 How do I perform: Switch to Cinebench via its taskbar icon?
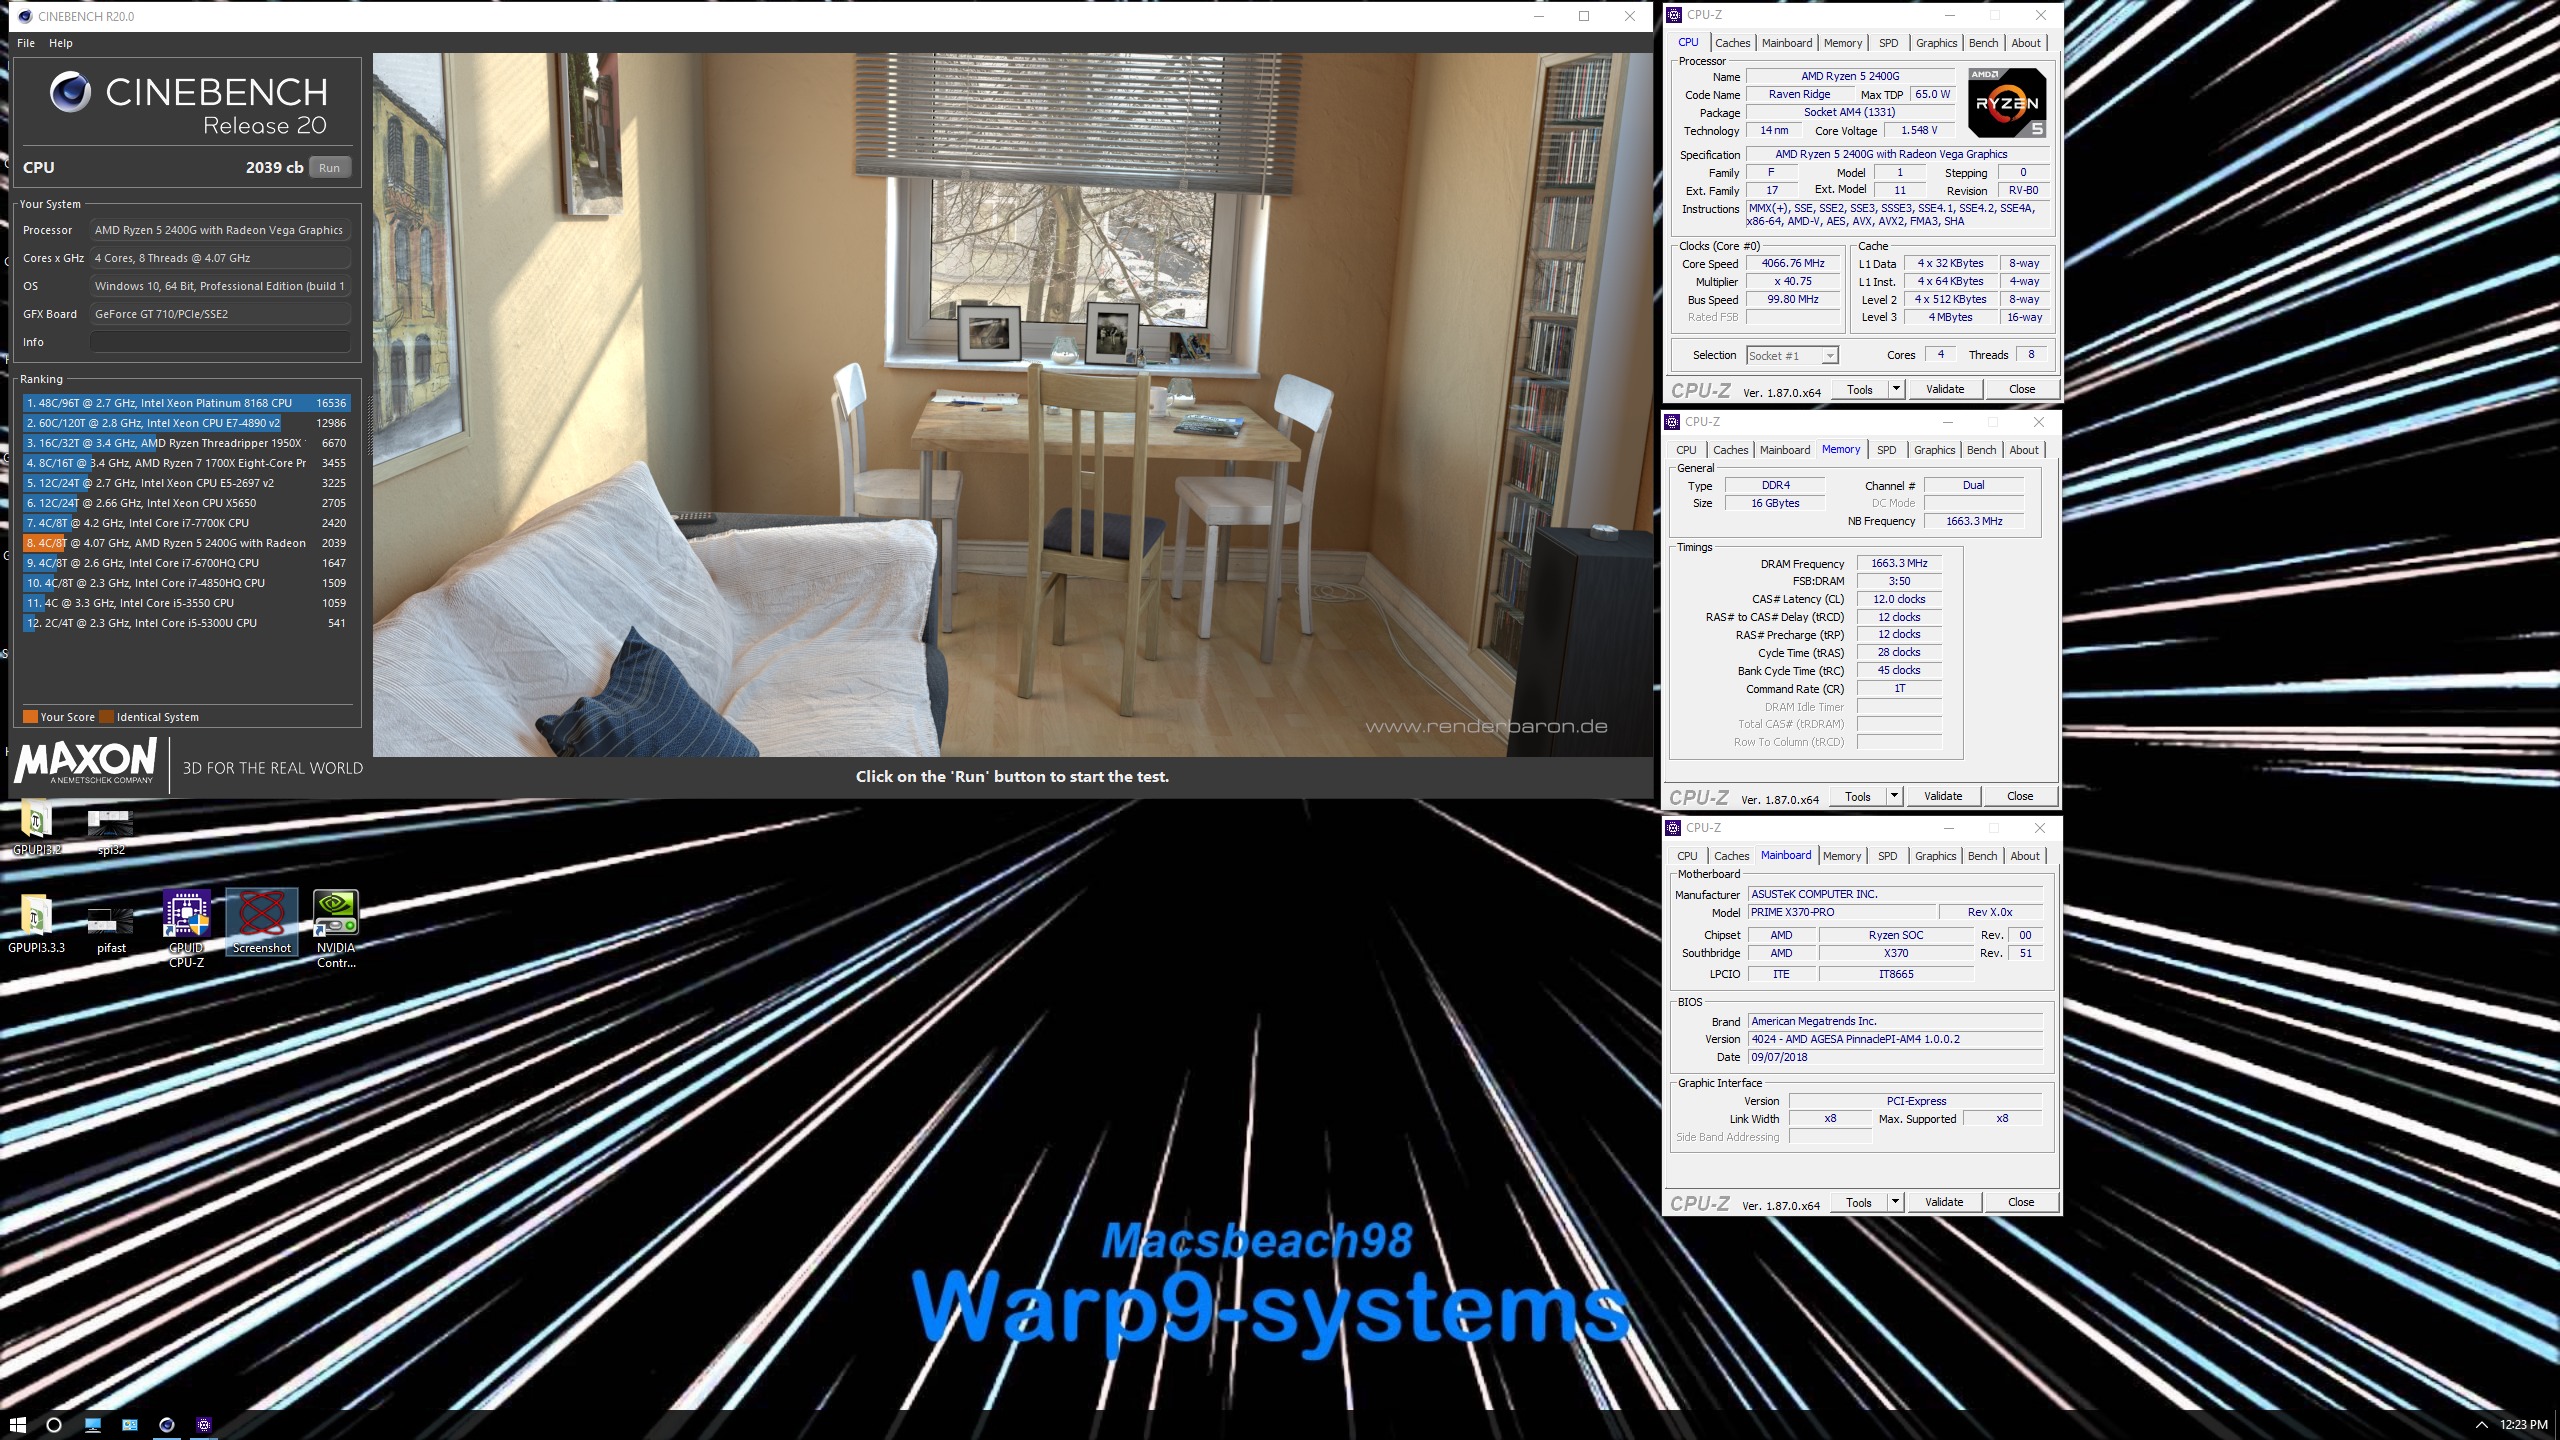pyautogui.click(x=167, y=1424)
